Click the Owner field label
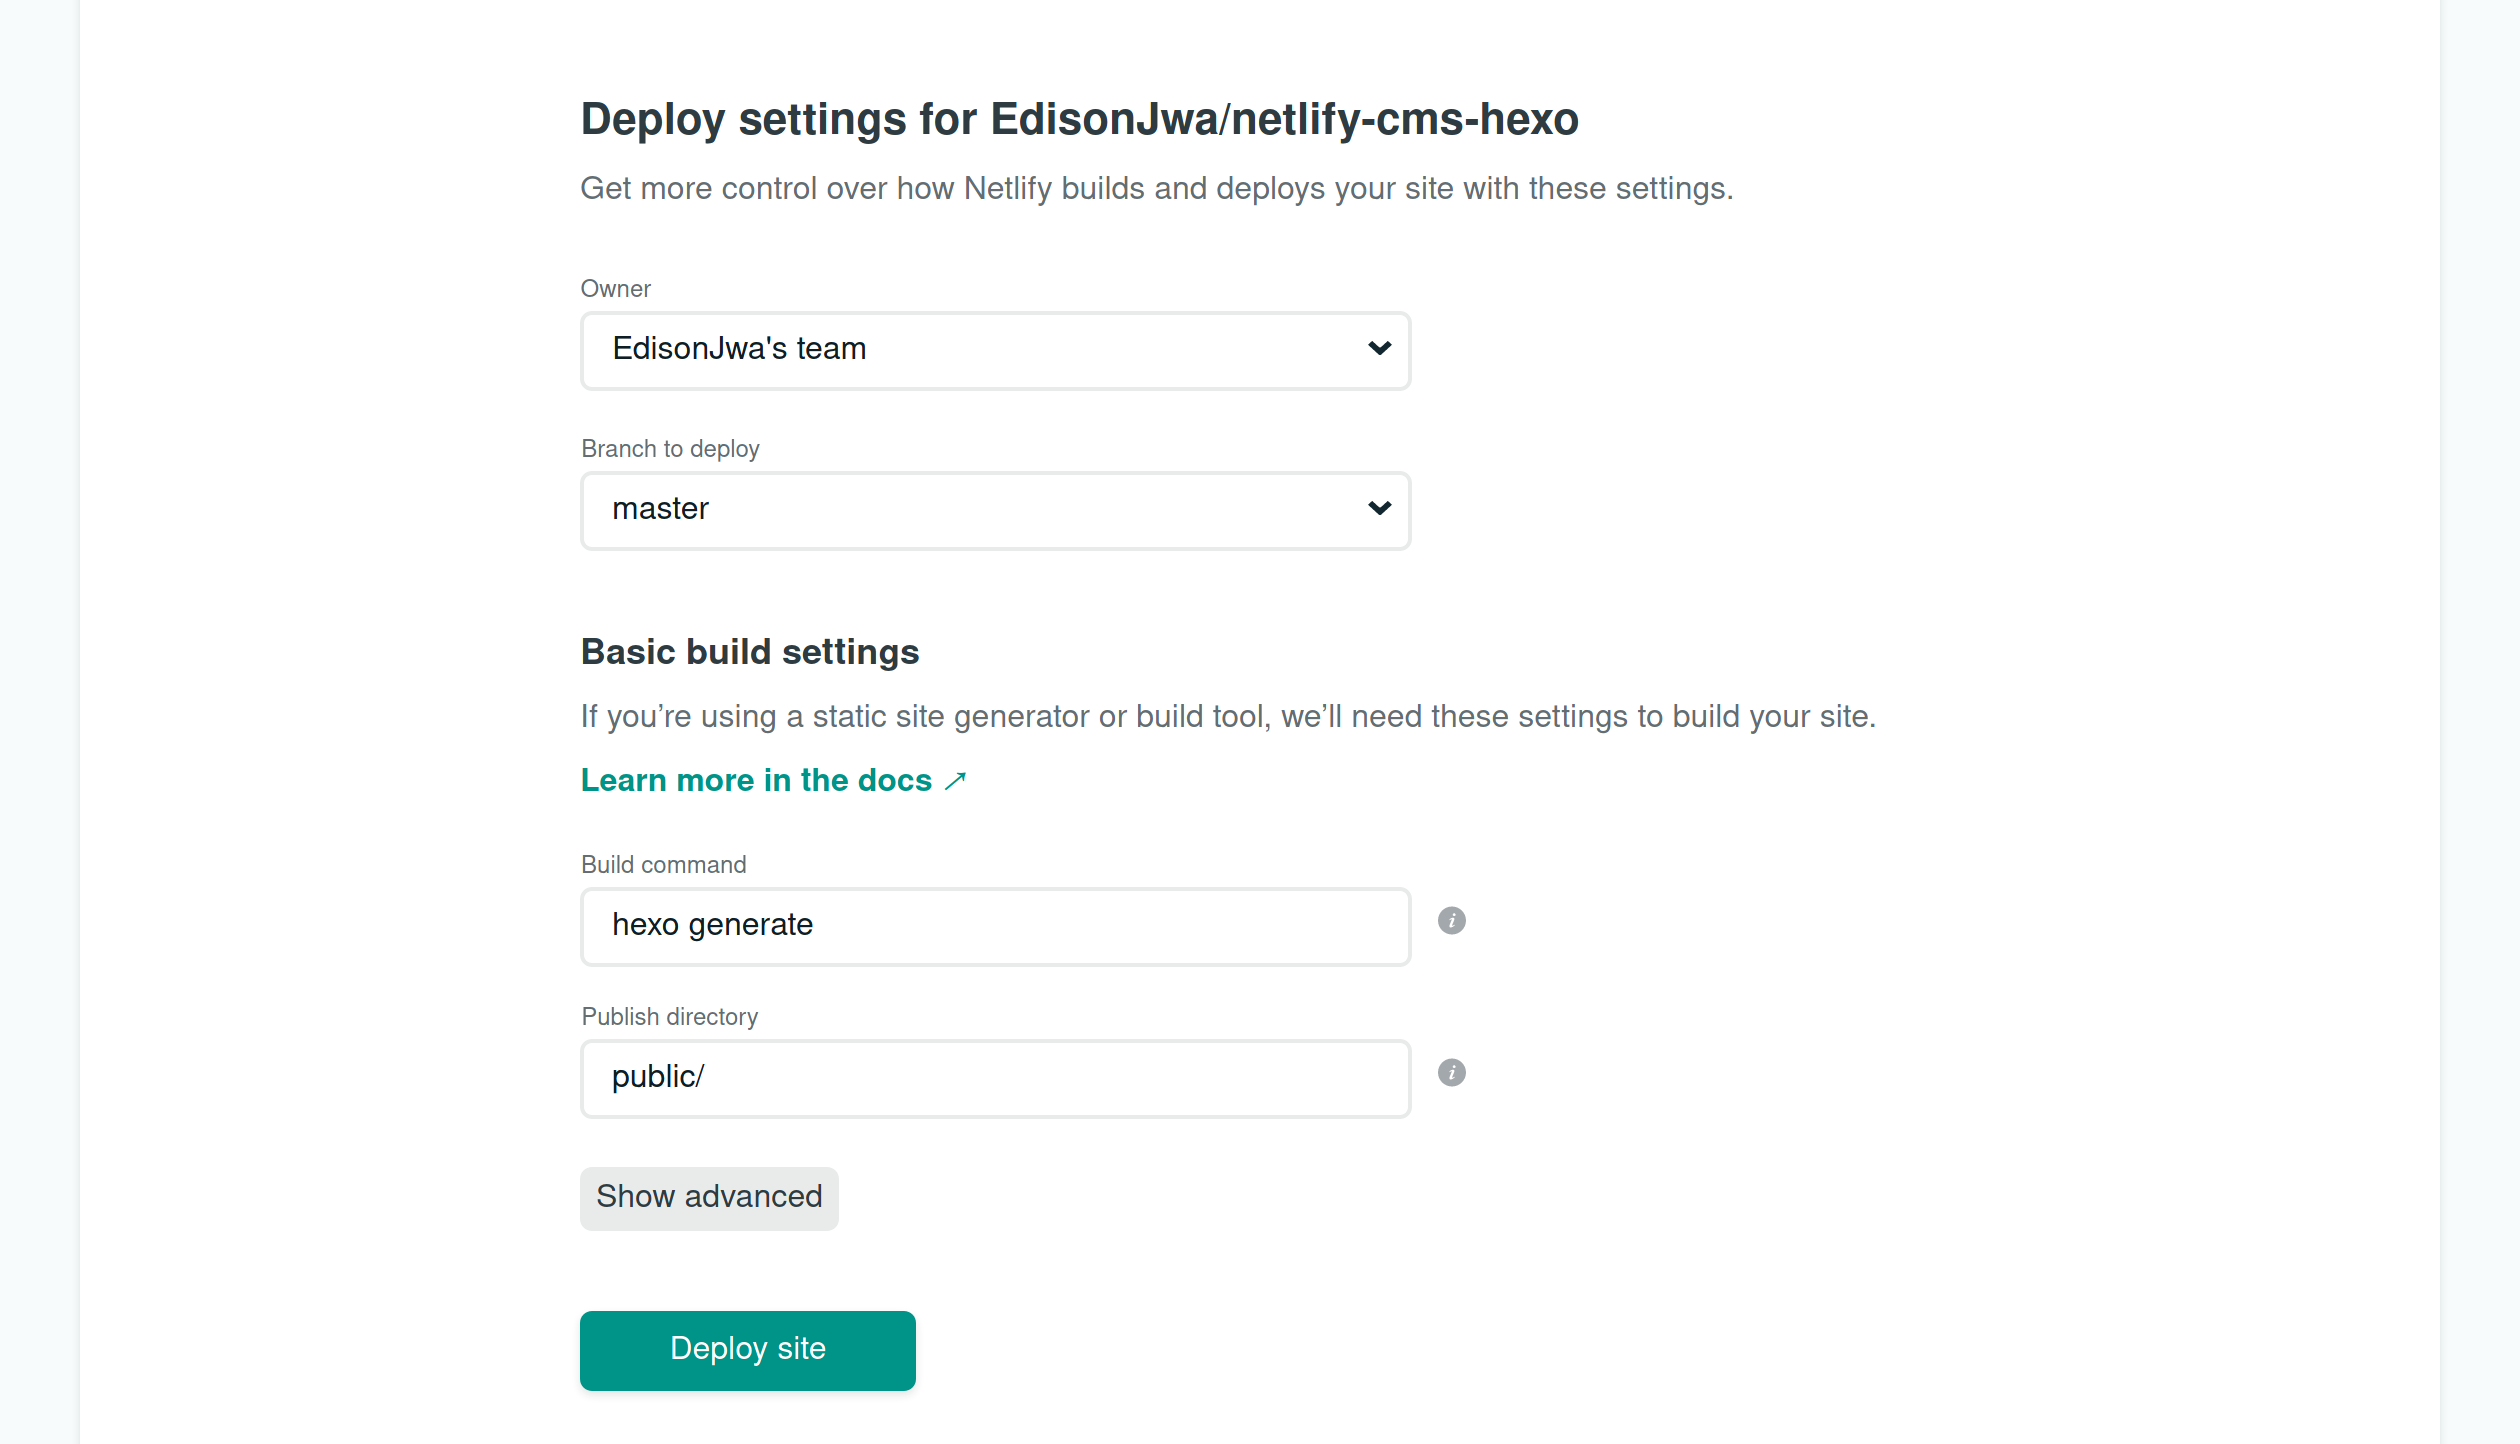2520x1444 pixels. click(x=615, y=289)
